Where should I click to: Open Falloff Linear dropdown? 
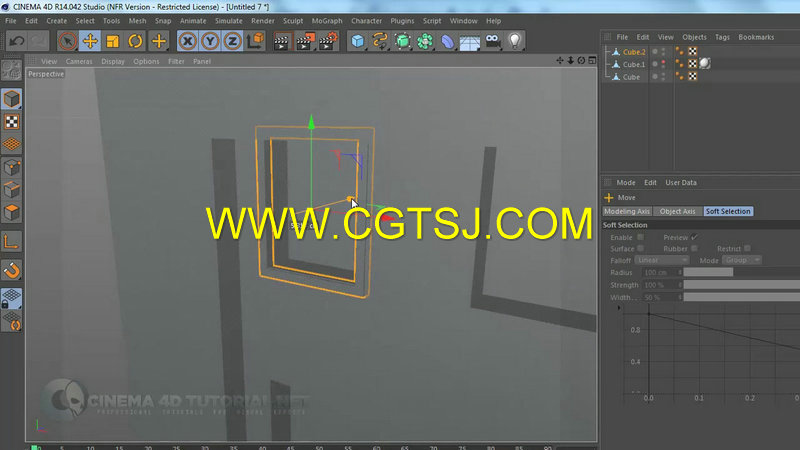click(x=662, y=260)
